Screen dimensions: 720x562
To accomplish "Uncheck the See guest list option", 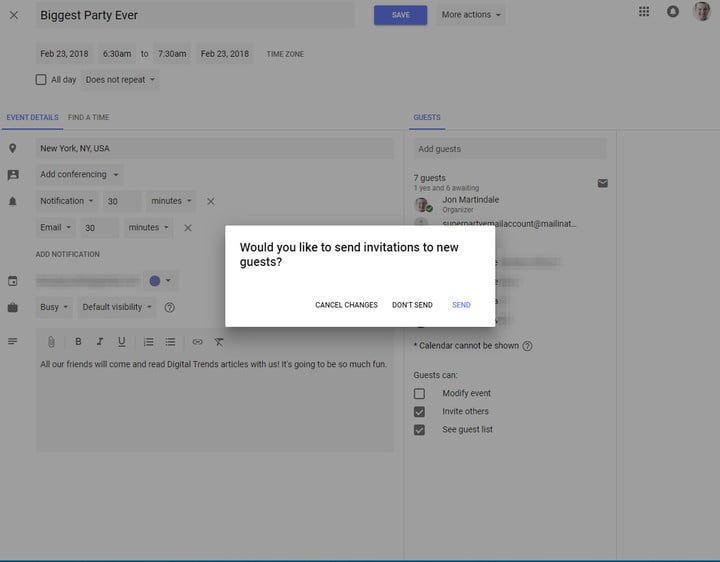I will (420, 430).
